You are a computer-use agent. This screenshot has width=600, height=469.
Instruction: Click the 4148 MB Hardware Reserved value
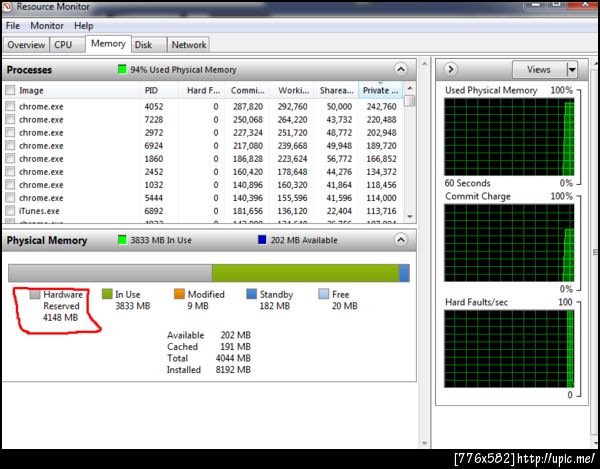[60, 317]
